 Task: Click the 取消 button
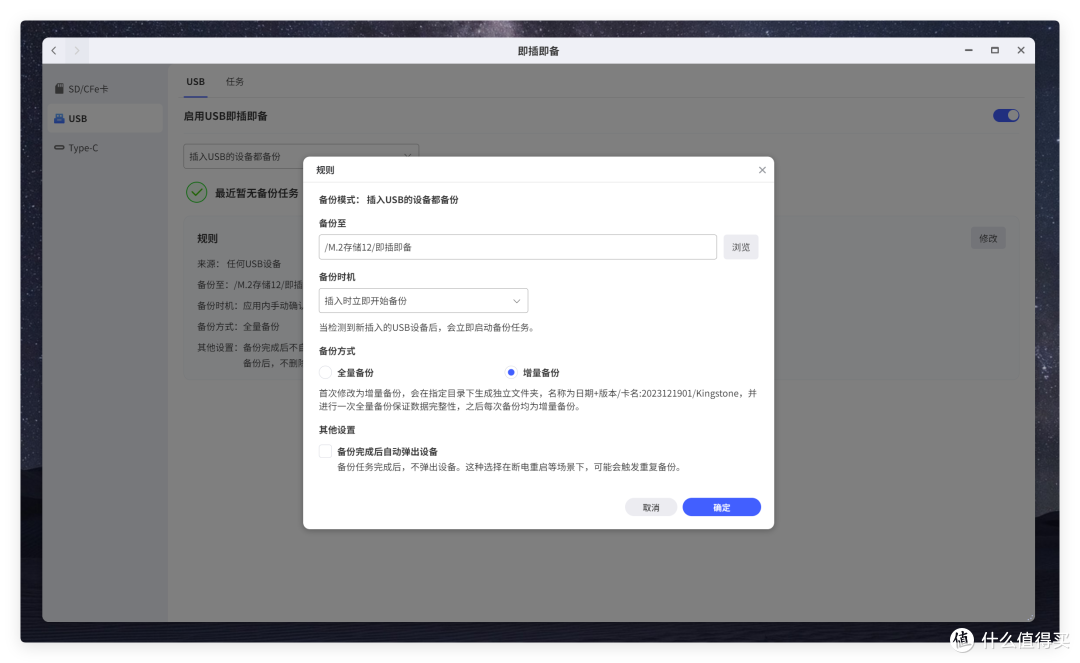(651, 507)
